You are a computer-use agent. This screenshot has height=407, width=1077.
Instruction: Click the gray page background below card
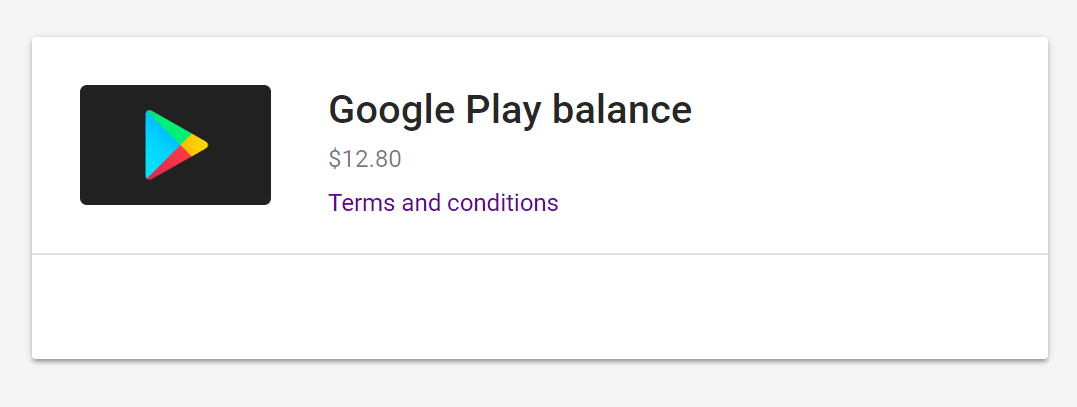tap(540, 384)
